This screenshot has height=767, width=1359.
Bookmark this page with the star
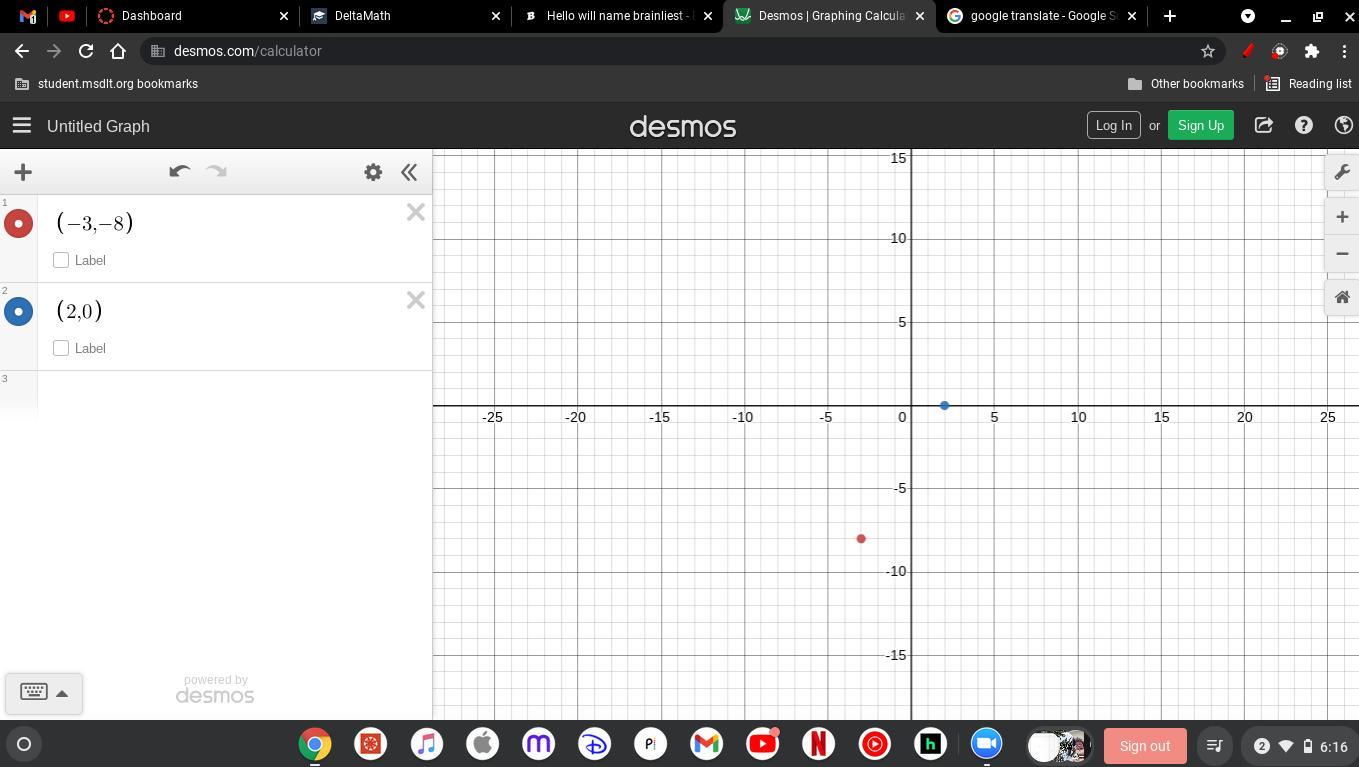pos(1208,51)
